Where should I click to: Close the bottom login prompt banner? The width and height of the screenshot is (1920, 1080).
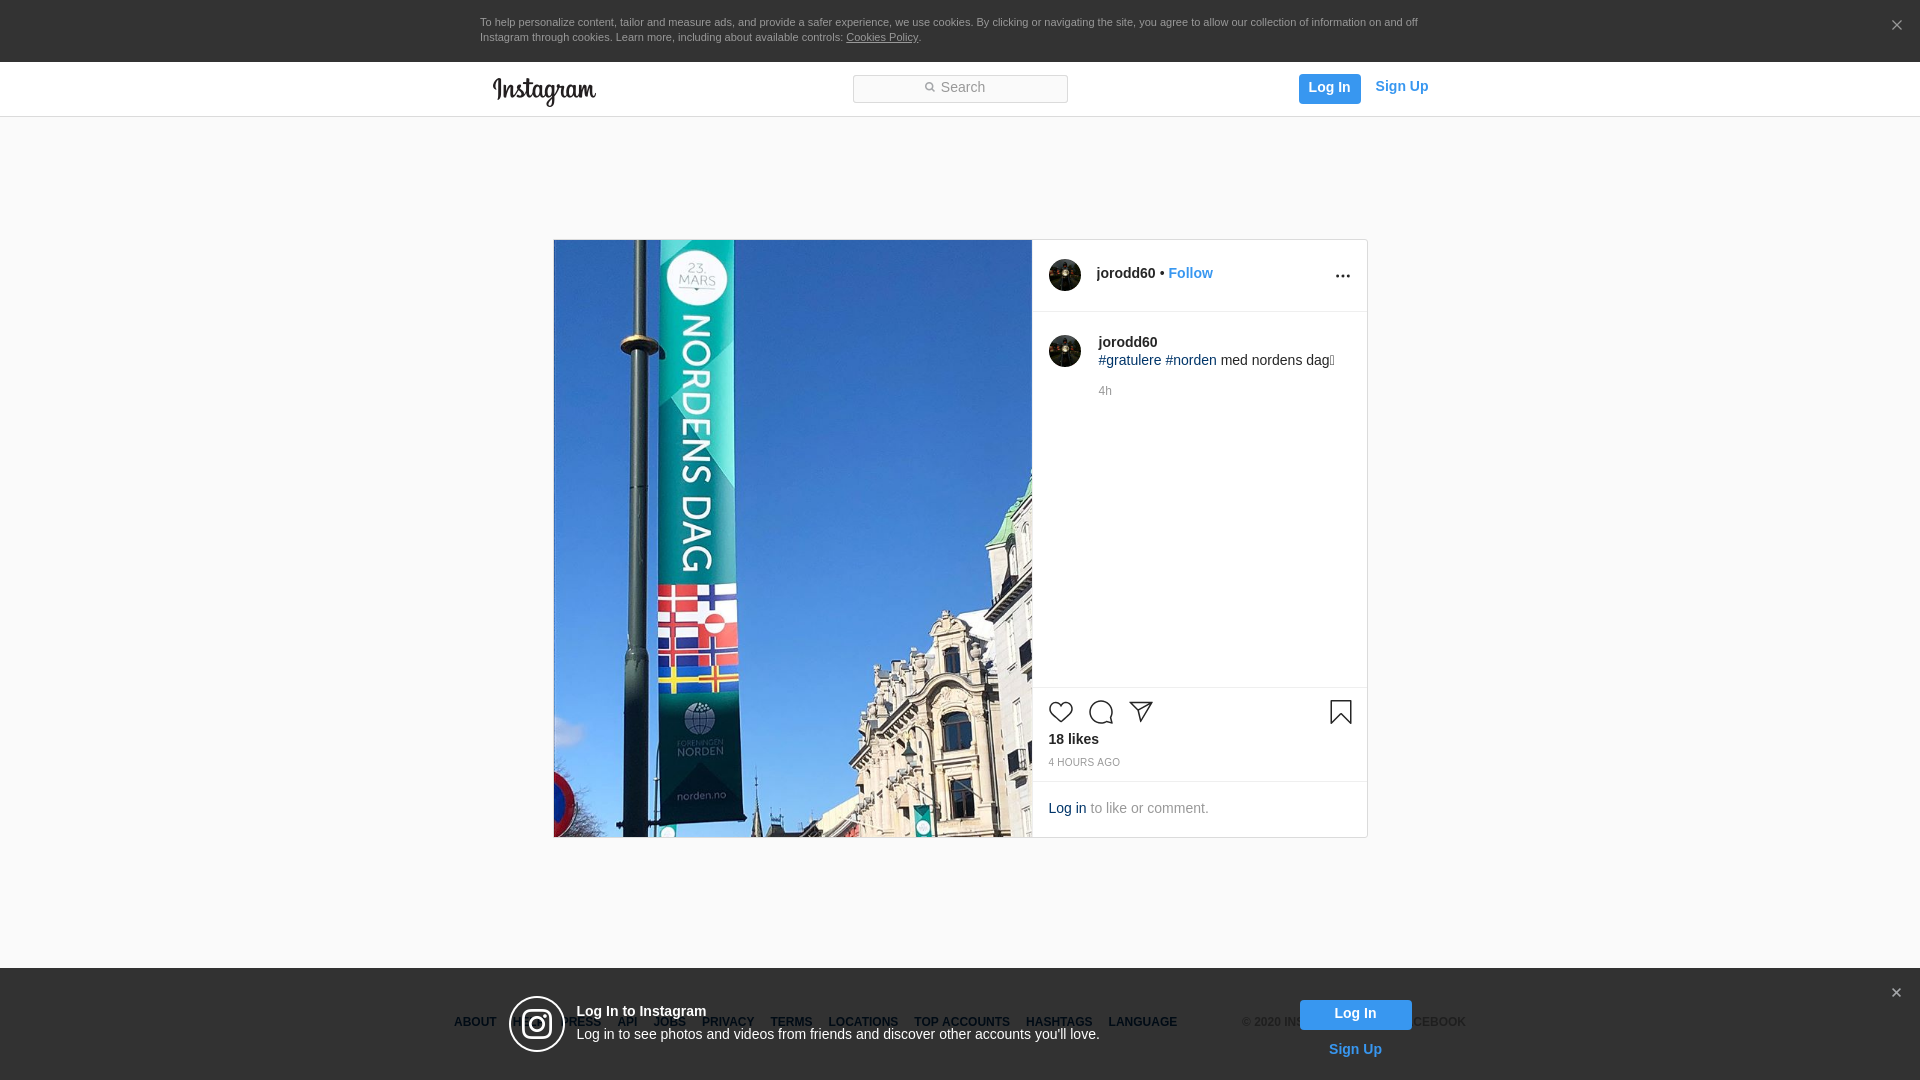pos(1895,993)
